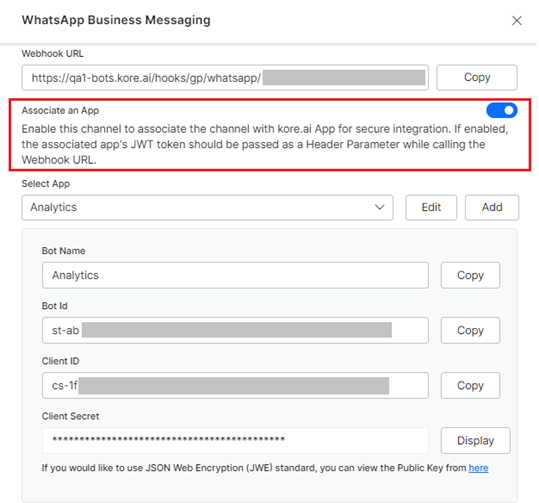Image resolution: width=539 pixels, height=503 pixels.
Task: Click inside the Client ID field
Action: tap(235, 385)
